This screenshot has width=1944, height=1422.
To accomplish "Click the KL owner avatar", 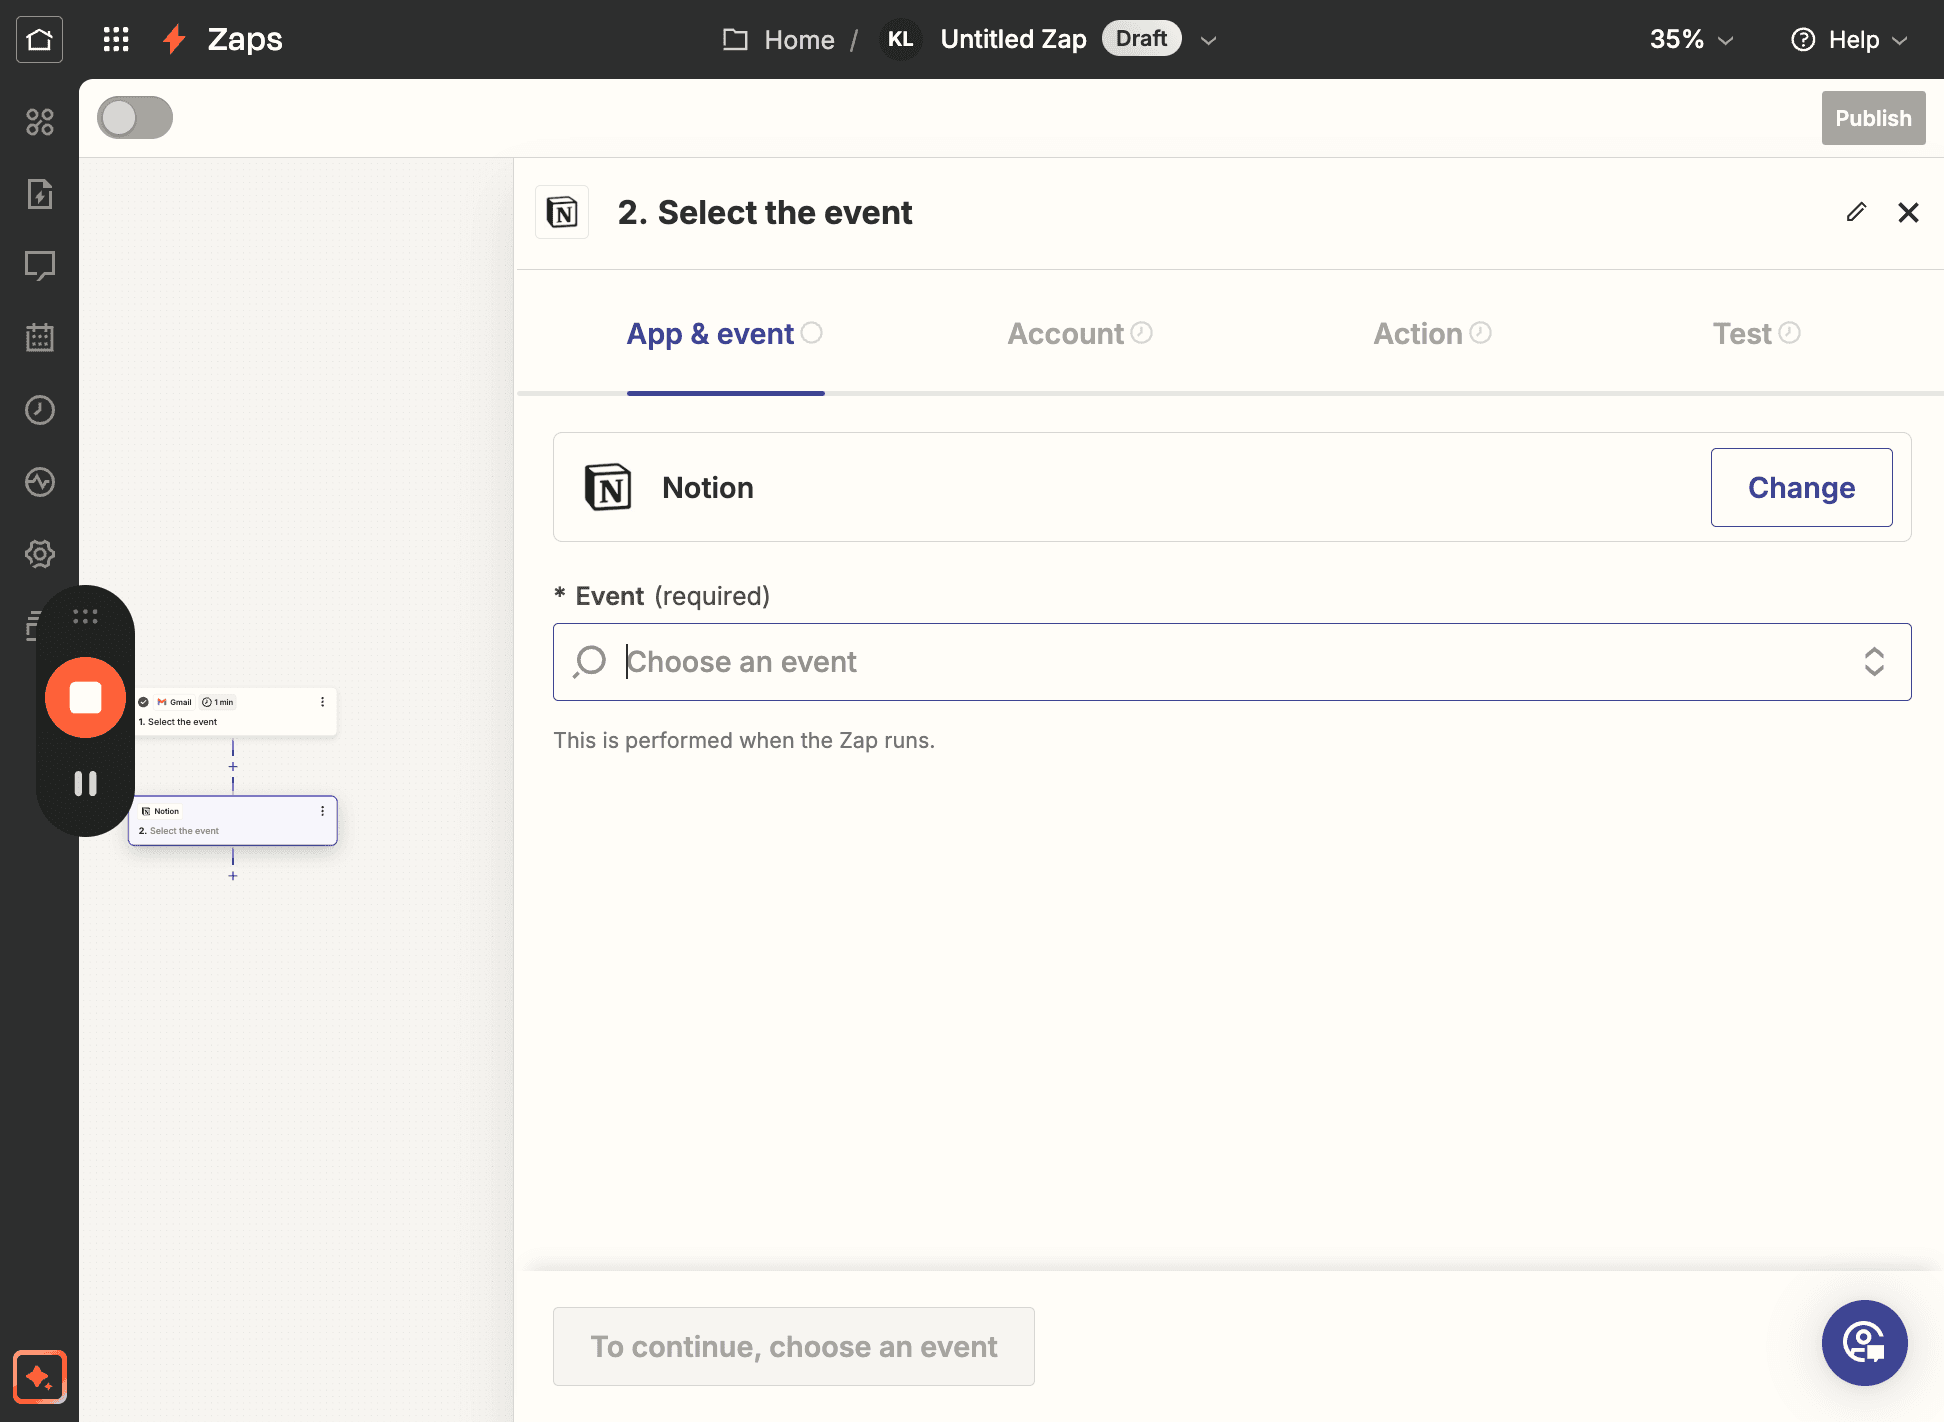I will 900,39.
